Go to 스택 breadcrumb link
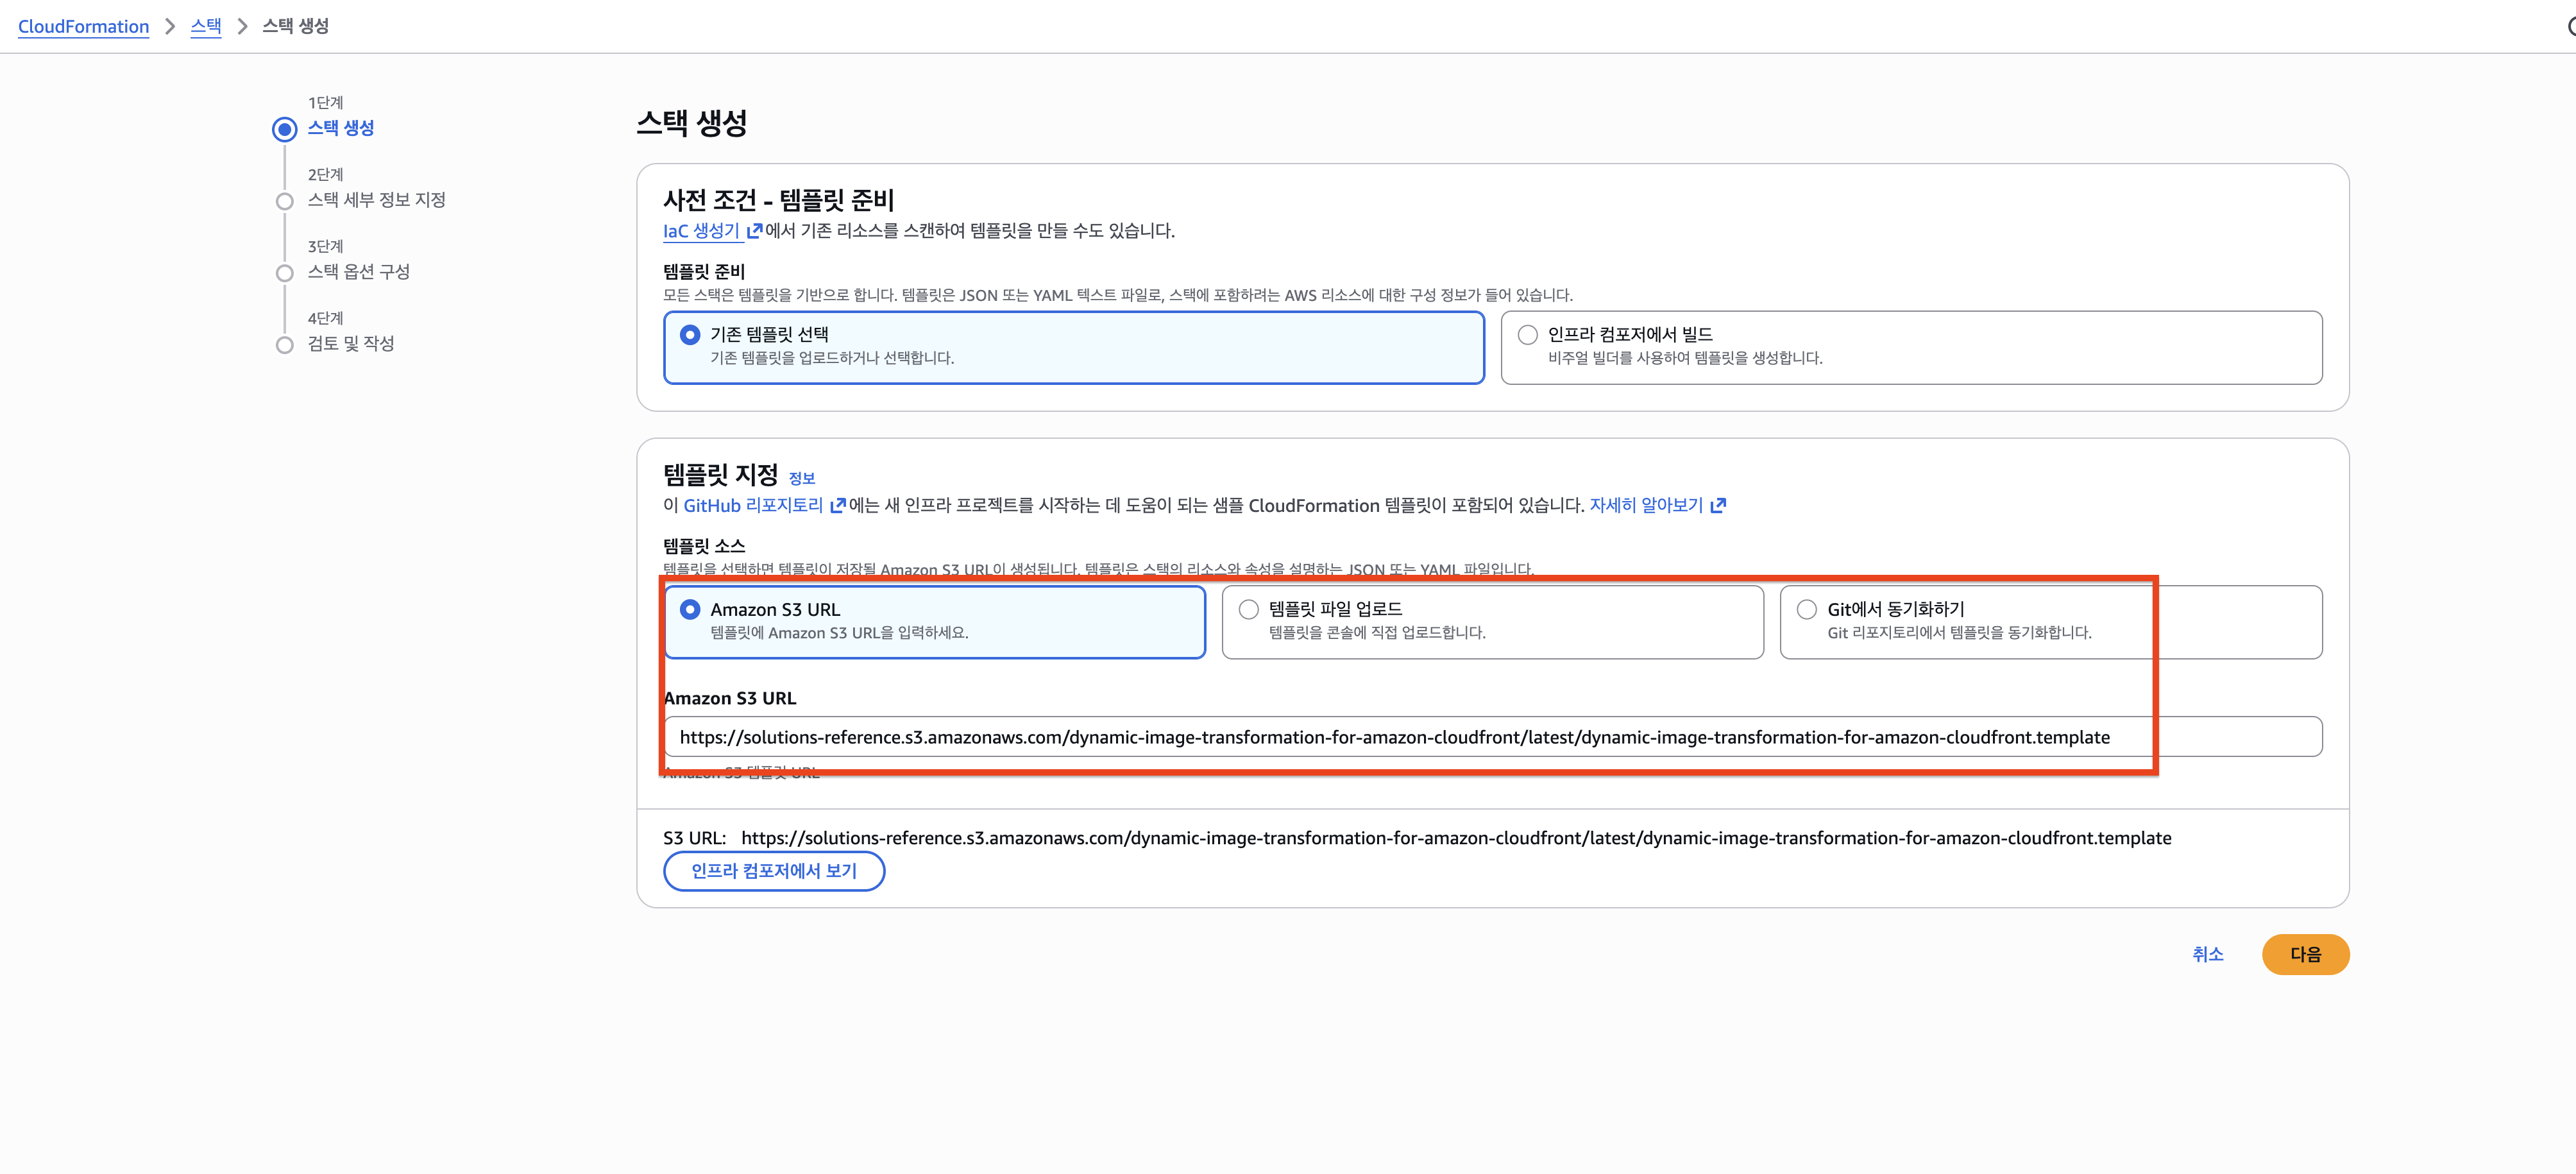The width and height of the screenshot is (2576, 1174). [206, 27]
